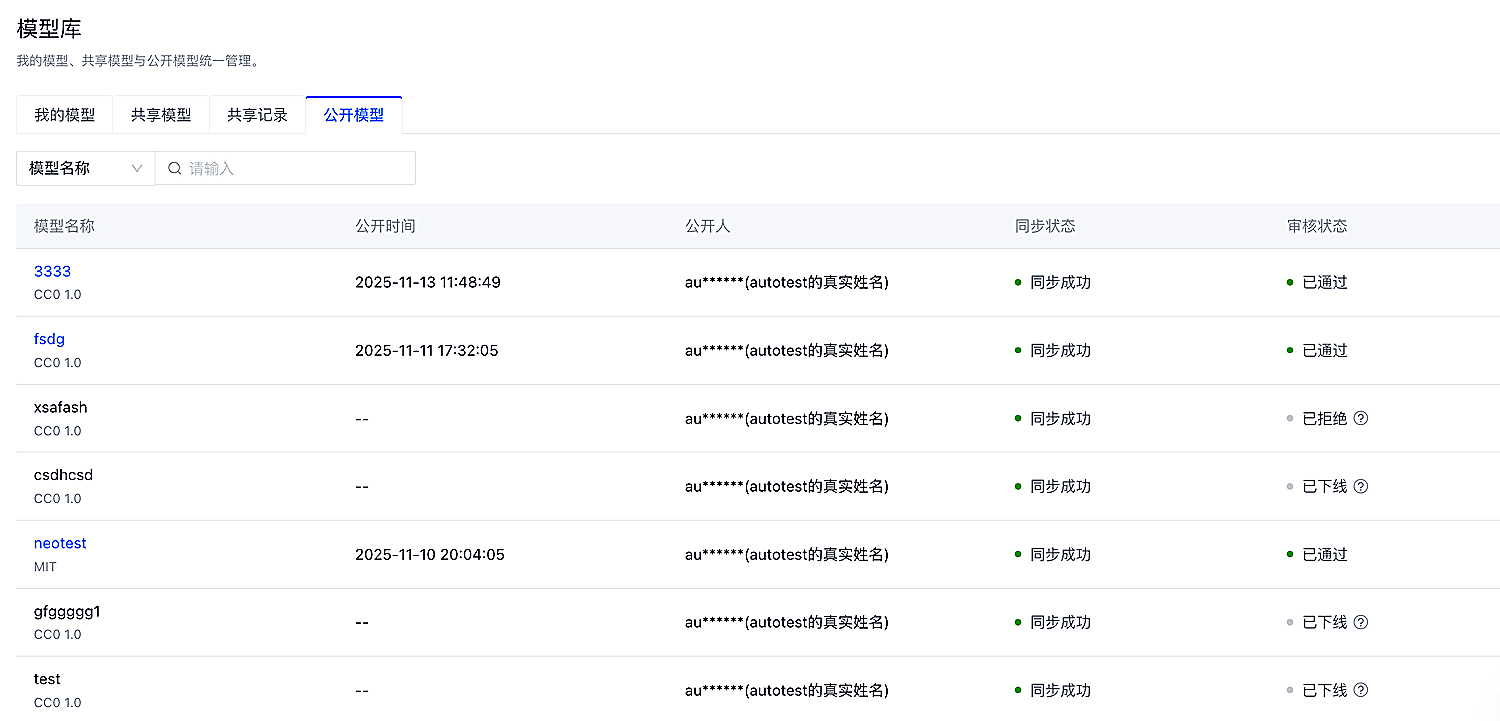Select the 公开模型 tab
The width and height of the screenshot is (1500, 721).
click(354, 115)
